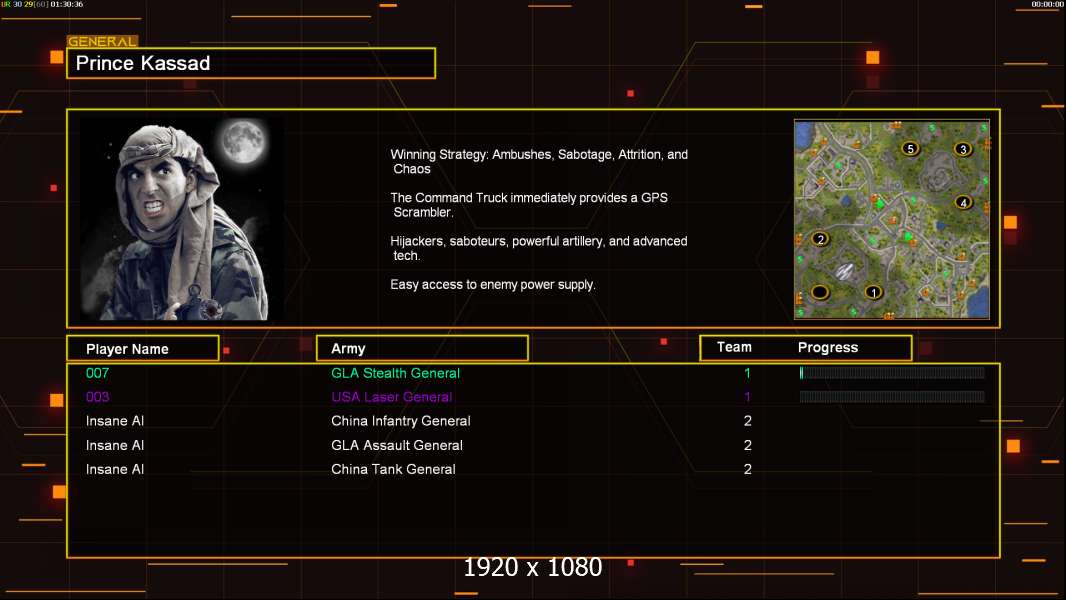Click the 01:30:36 timer readout at top-left
Screen dimensions: 1066x600
coord(67,4)
